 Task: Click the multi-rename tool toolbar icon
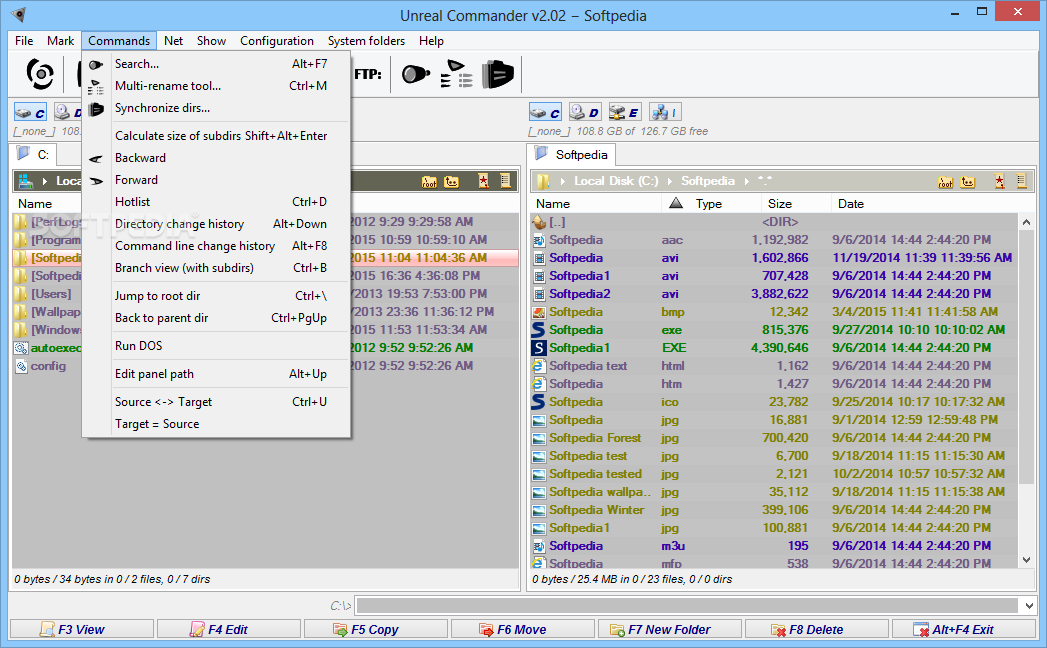pyautogui.click(x=457, y=73)
